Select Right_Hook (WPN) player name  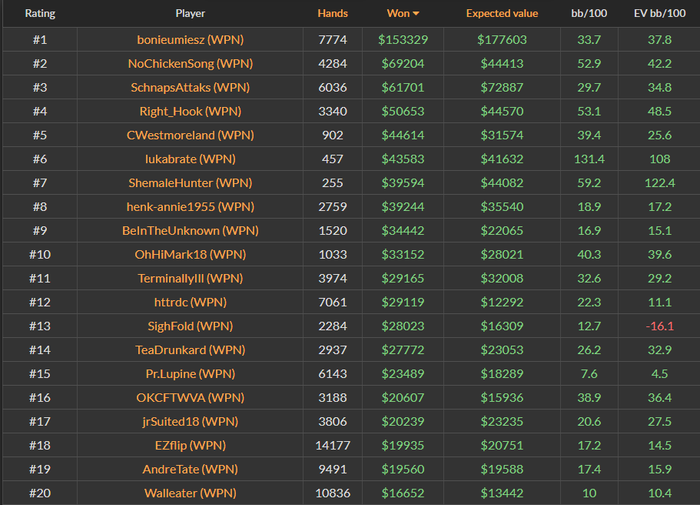[190, 111]
